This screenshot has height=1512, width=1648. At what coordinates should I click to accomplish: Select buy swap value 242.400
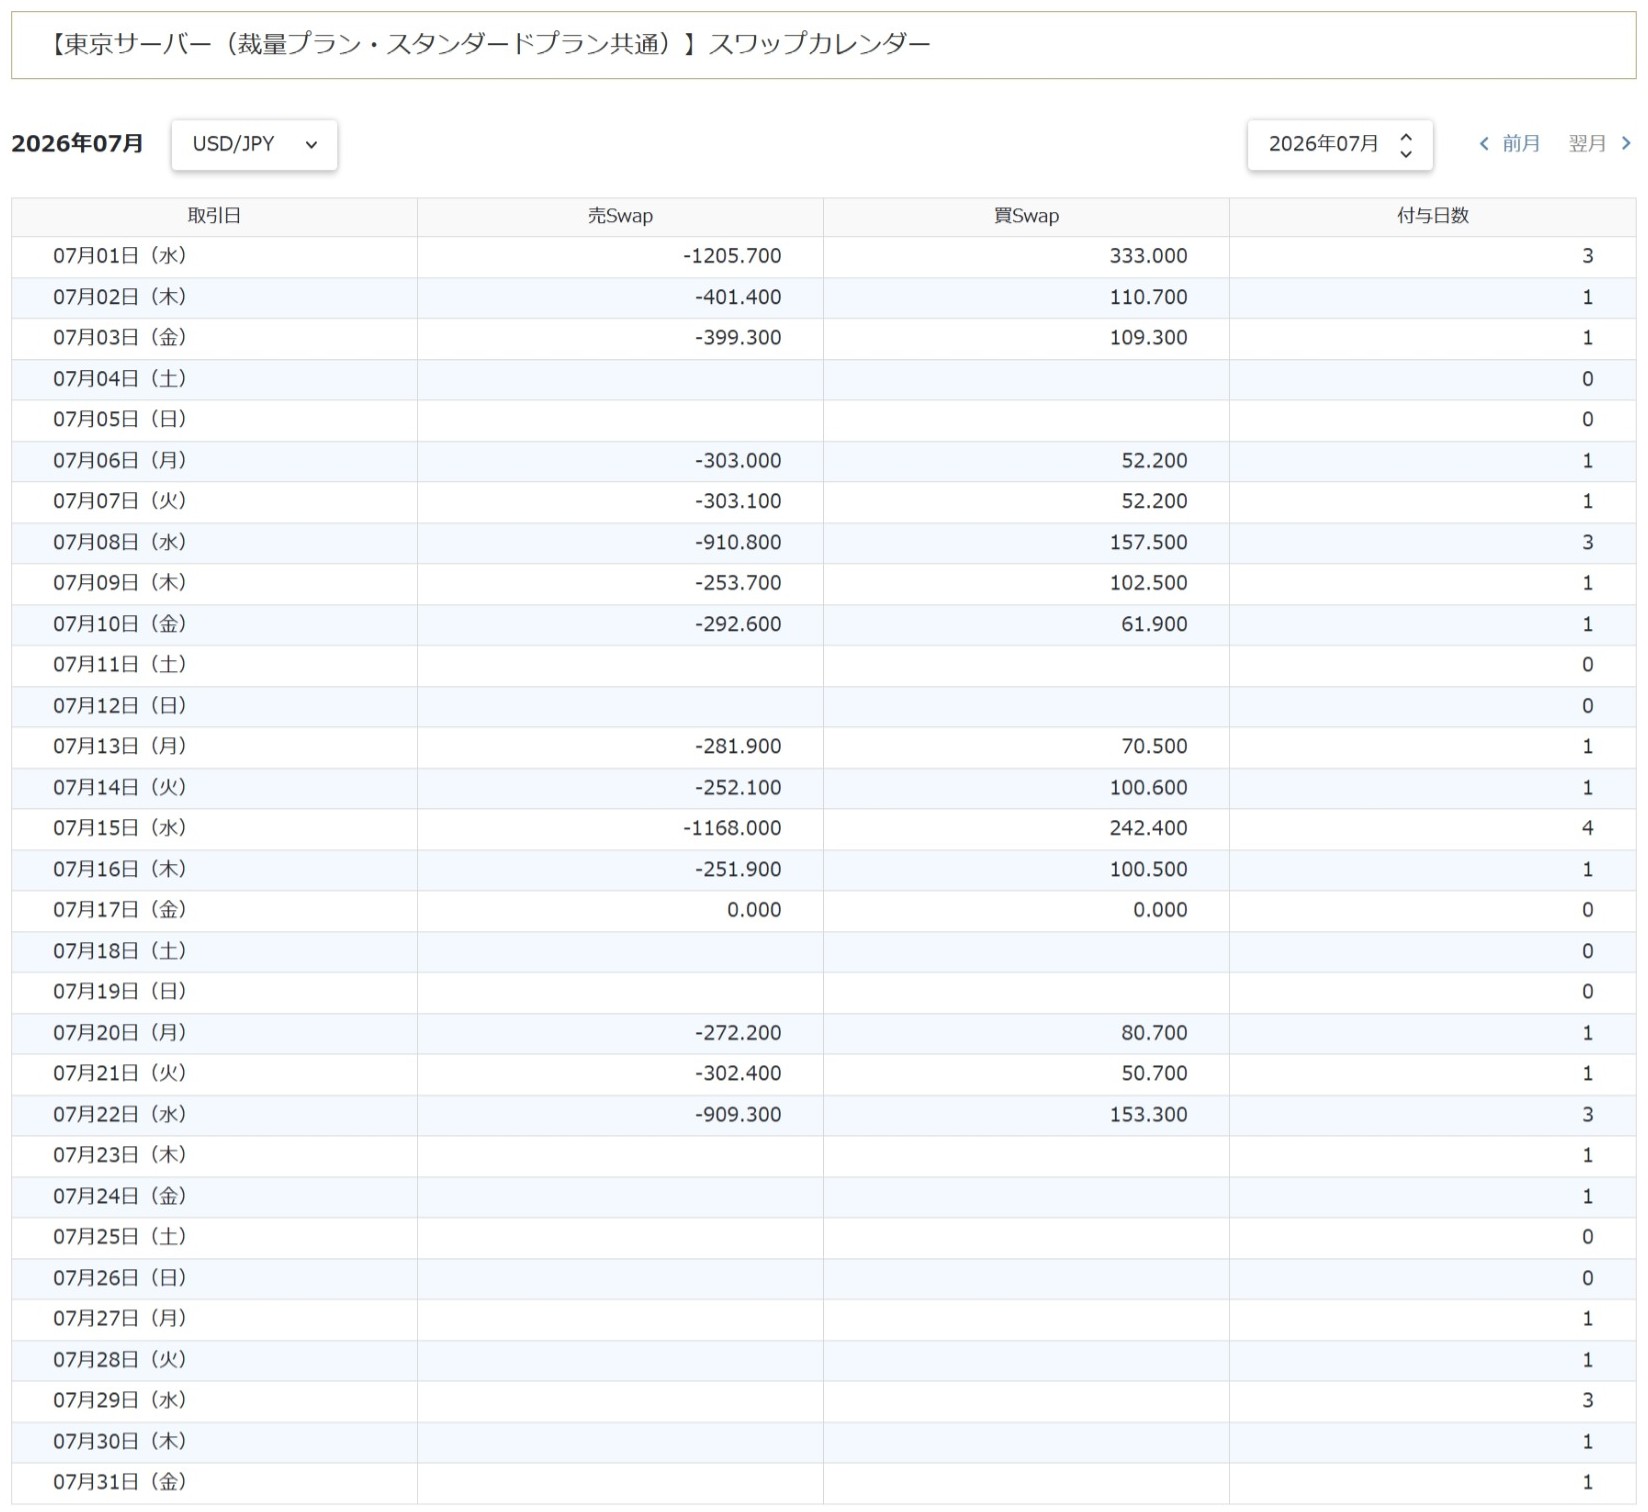[1148, 828]
